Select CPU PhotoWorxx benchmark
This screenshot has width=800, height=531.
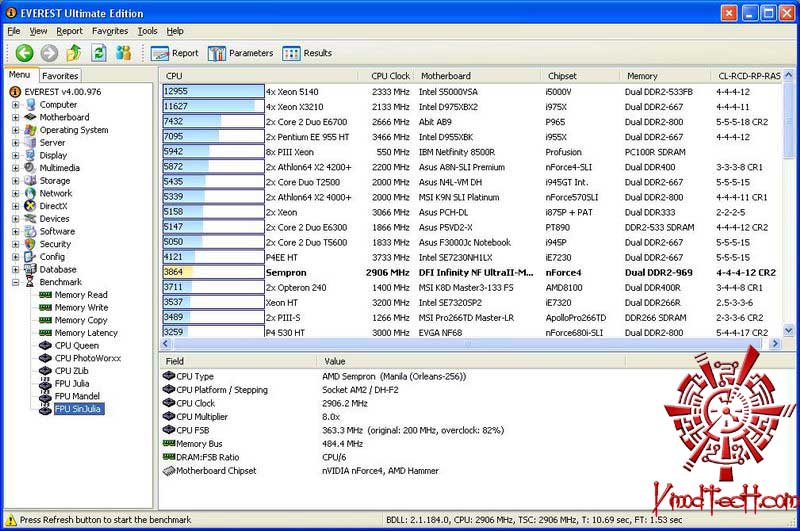click(88, 358)
